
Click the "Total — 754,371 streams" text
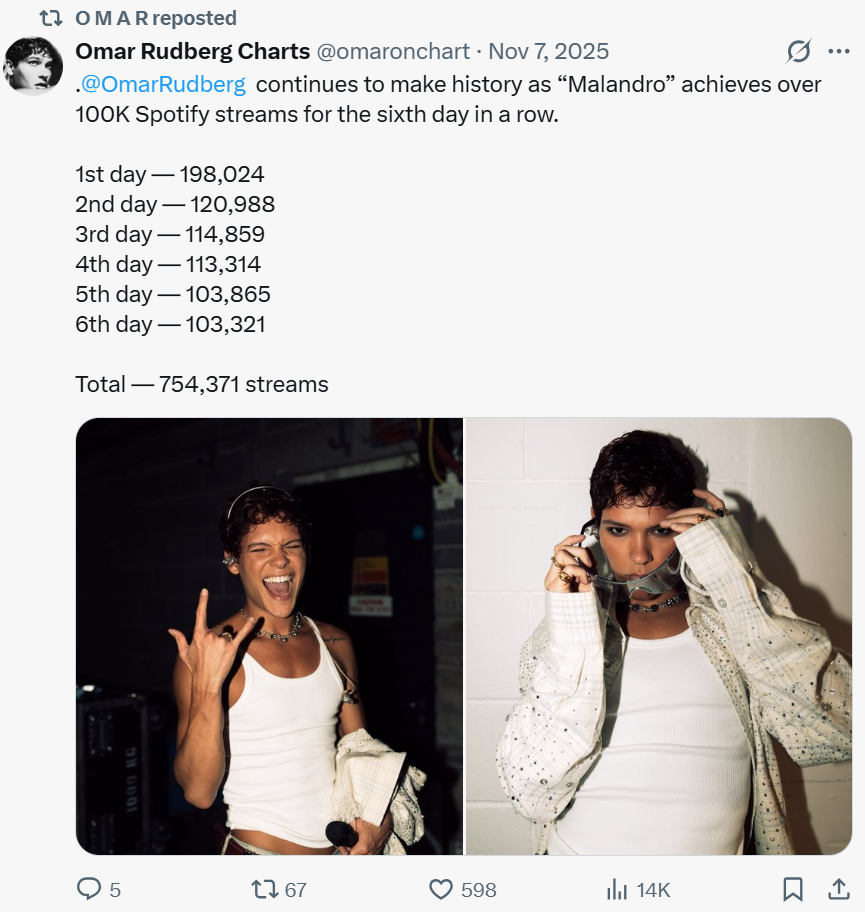[201, 384]
